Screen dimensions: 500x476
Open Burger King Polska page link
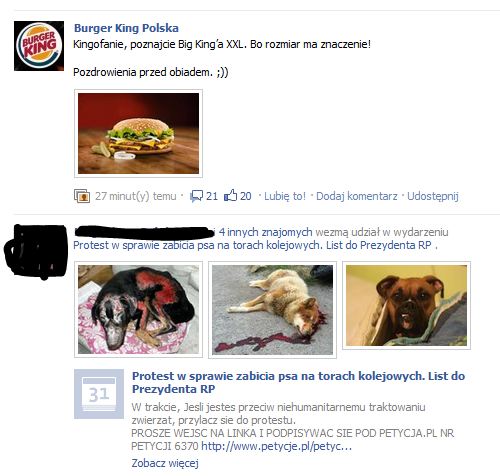(x=126, y=28)
